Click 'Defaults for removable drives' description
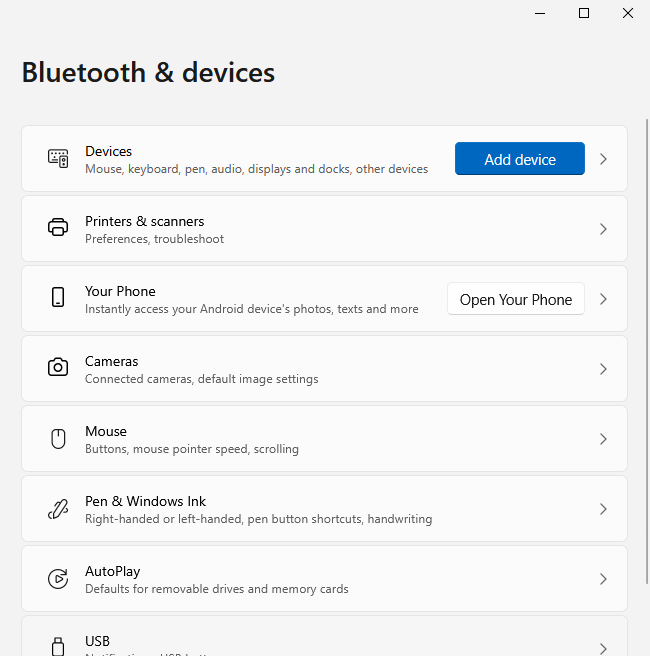Viewport: 650px width, 656px height. pos(217,589)
